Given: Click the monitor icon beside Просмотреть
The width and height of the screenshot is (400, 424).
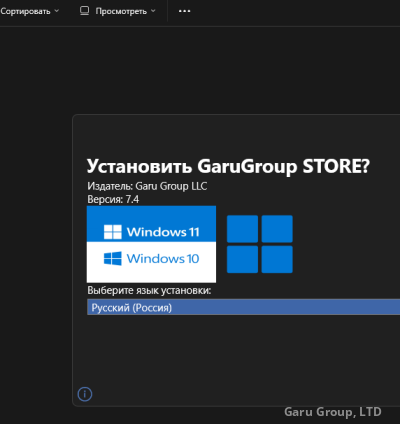Looking at the screenshot, I should 85,11.
